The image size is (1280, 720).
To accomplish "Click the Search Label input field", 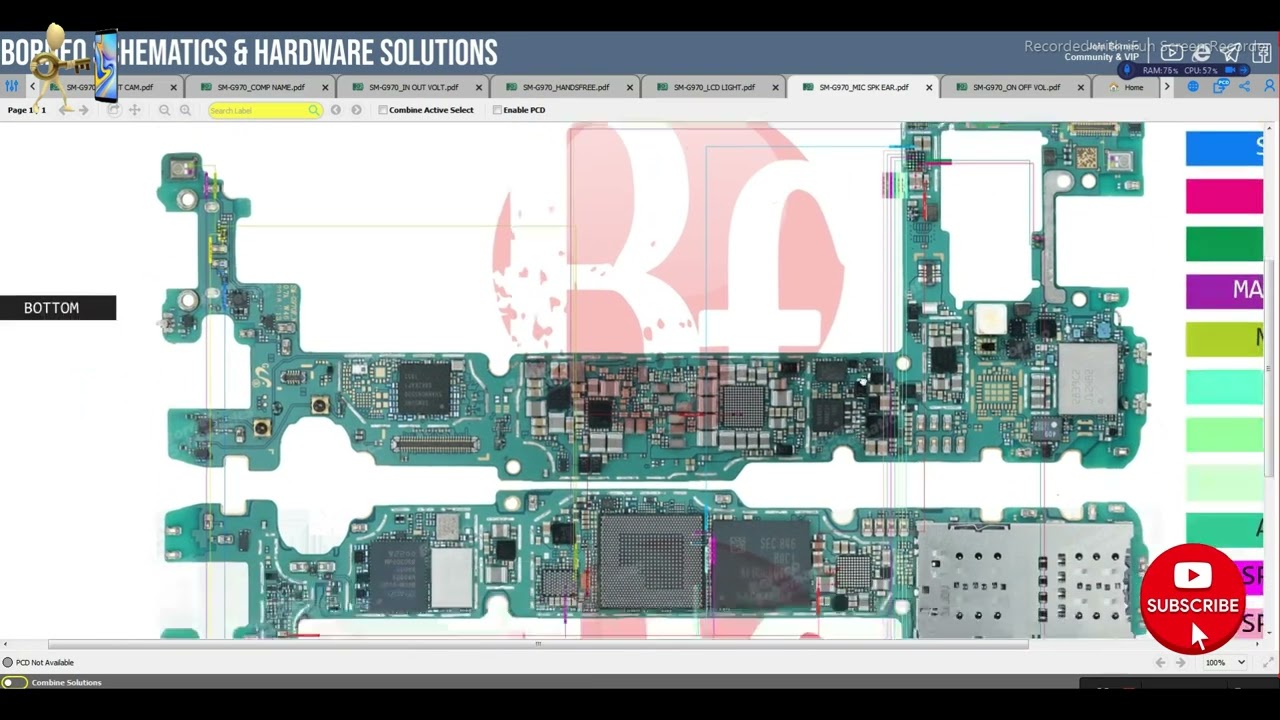I will coord(265,110).
